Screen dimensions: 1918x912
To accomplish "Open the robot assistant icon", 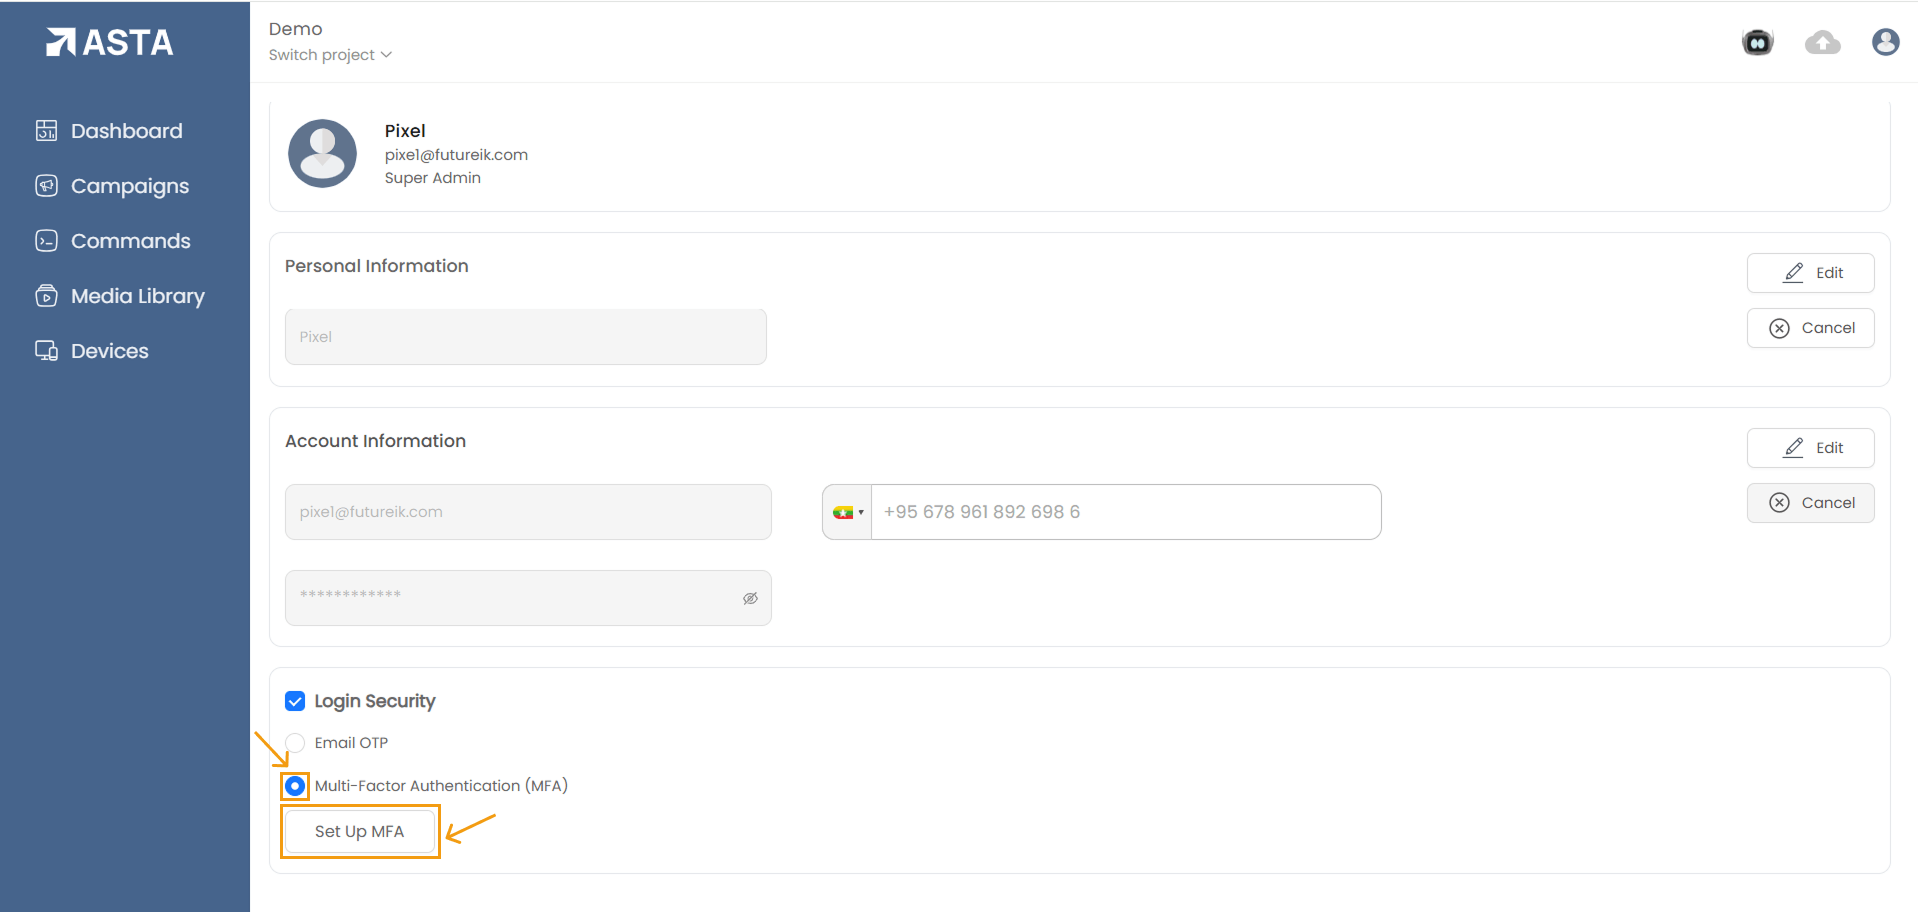I will (1757, 42).
